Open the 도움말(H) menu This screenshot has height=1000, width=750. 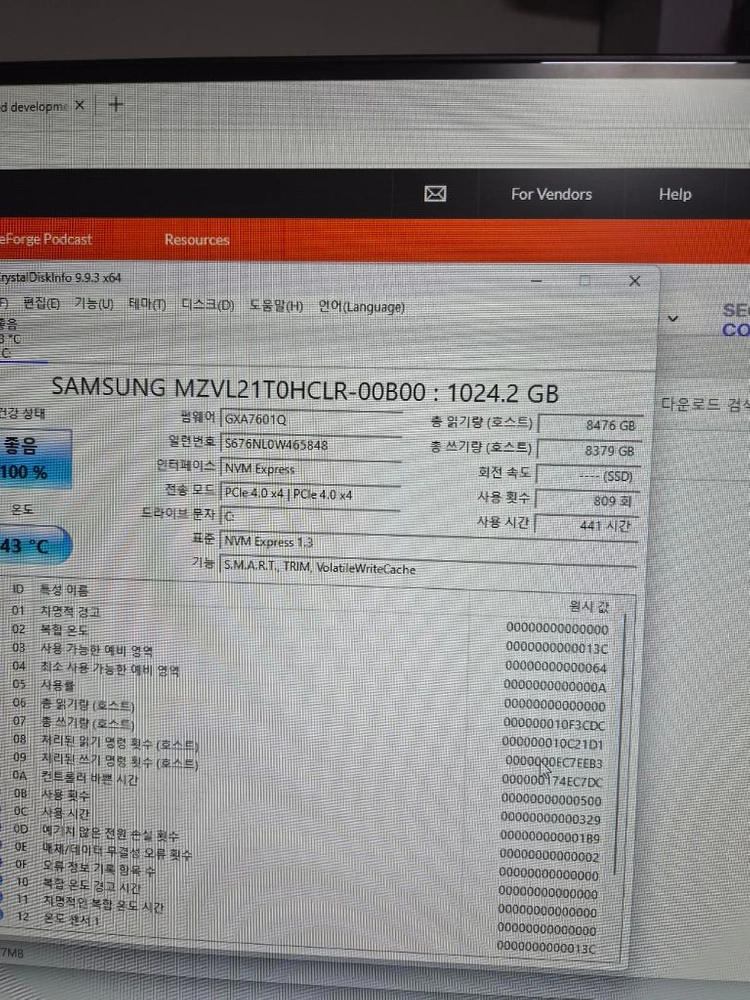click(x=276, y=305)
